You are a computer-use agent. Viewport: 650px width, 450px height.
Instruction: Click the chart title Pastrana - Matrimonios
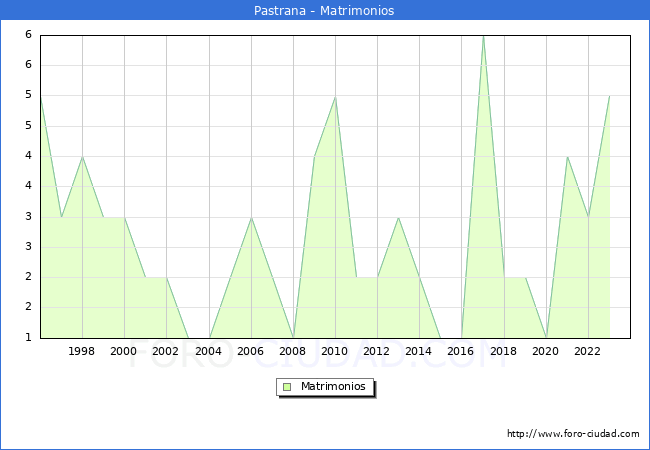[x=325, y=11]
